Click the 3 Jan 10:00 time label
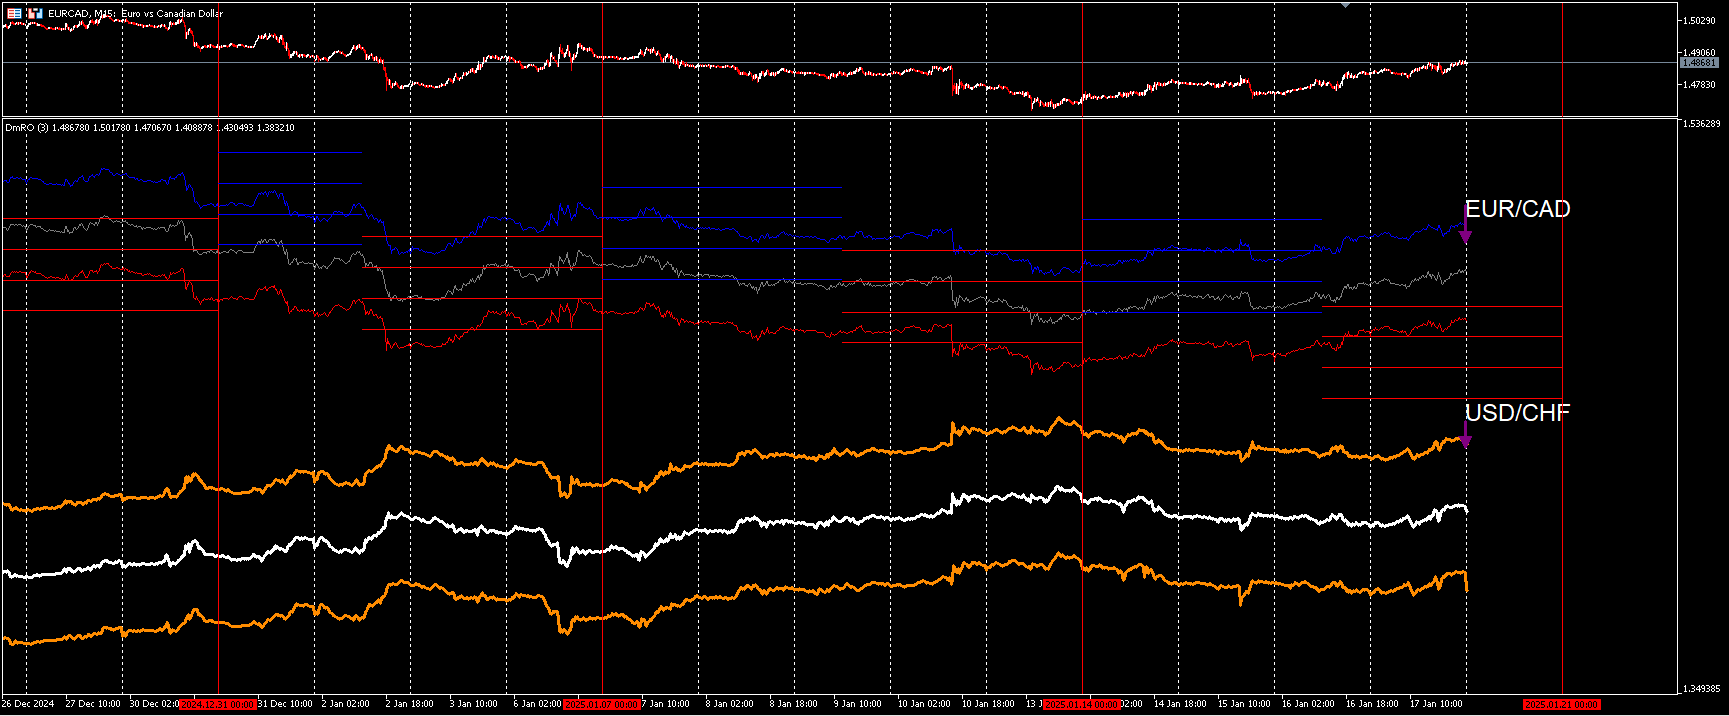The height and width of the screenshot is (716, 1729). pyautogui.click(x=473, y=704)
